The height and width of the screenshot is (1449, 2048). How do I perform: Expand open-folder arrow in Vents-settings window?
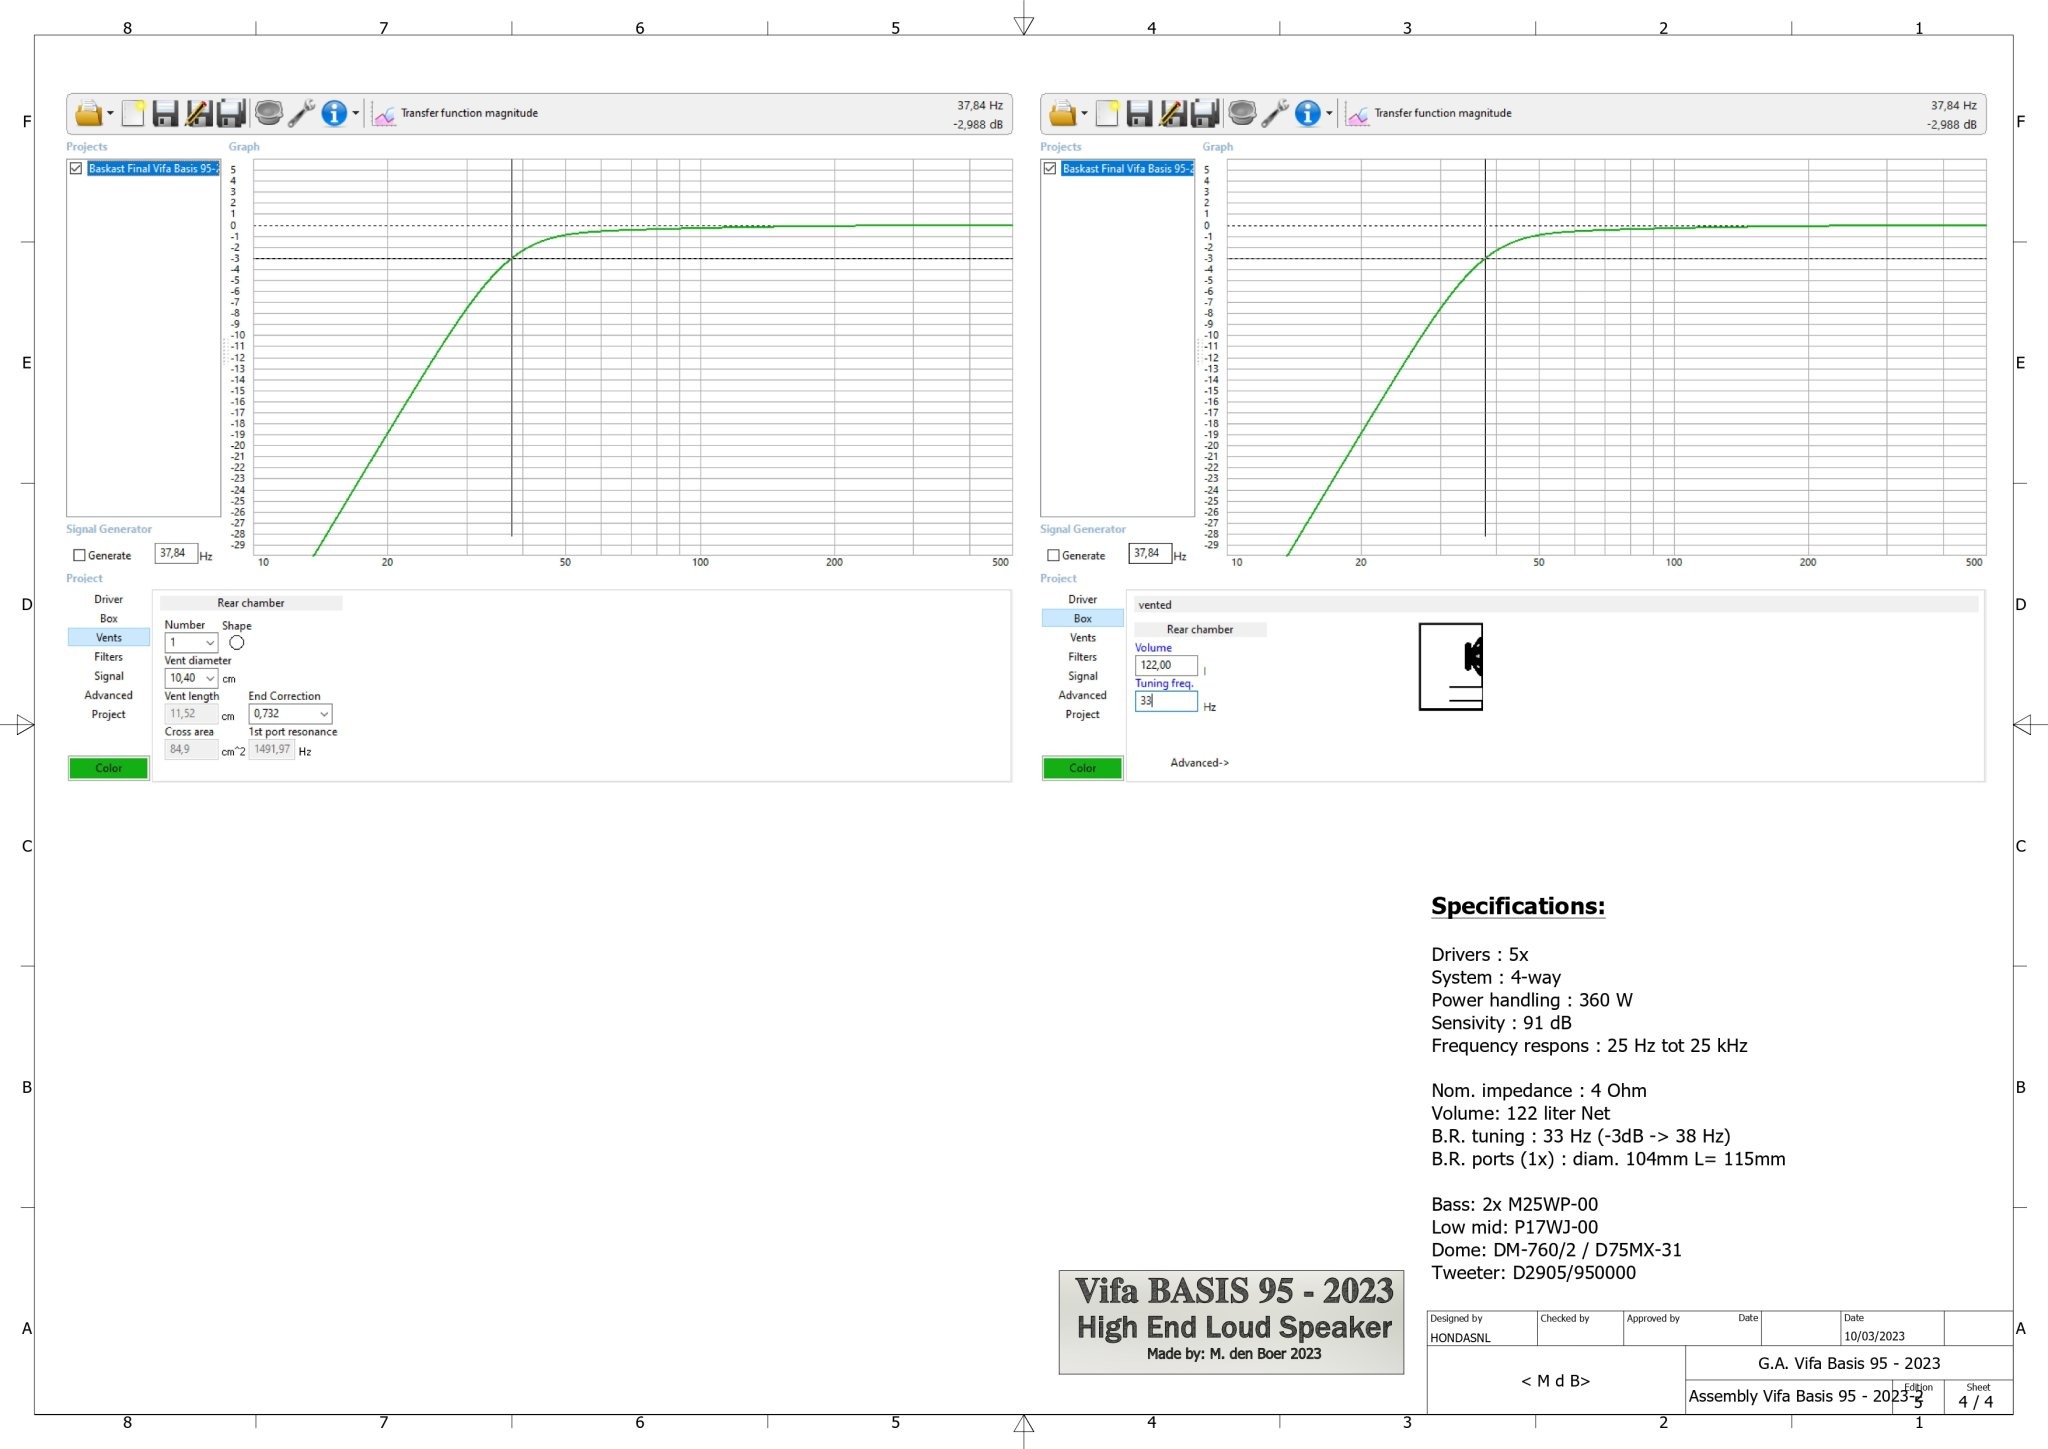110,114
